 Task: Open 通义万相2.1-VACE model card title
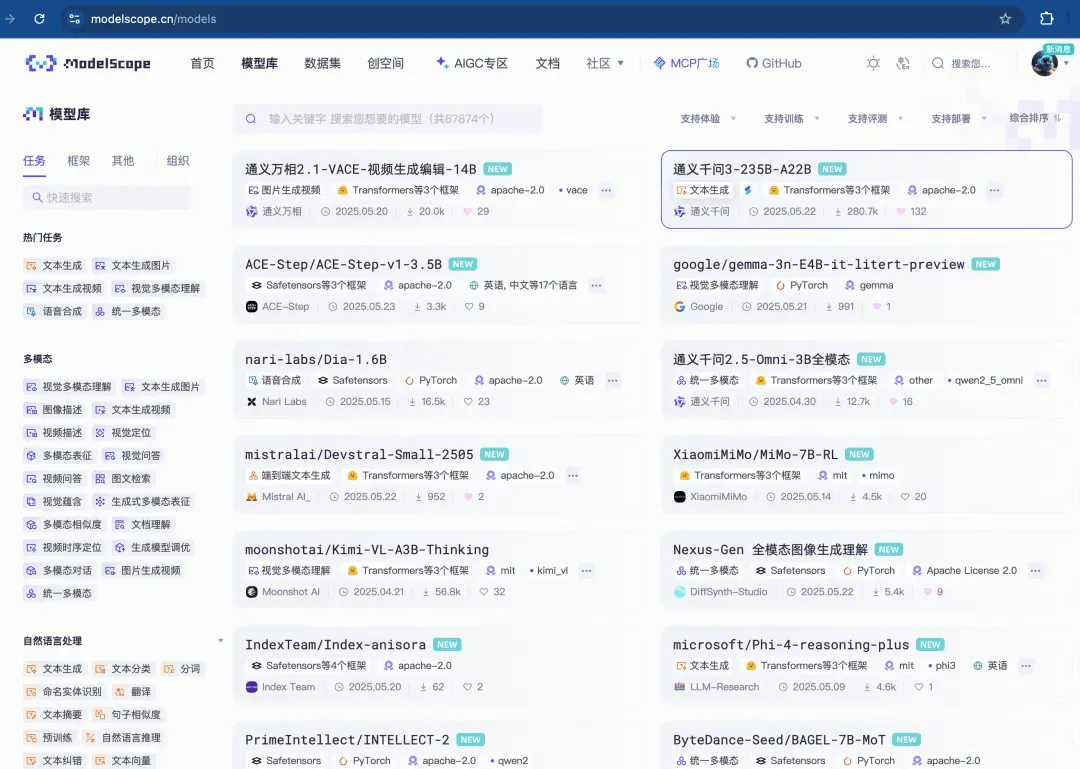[x=361, y=169]
